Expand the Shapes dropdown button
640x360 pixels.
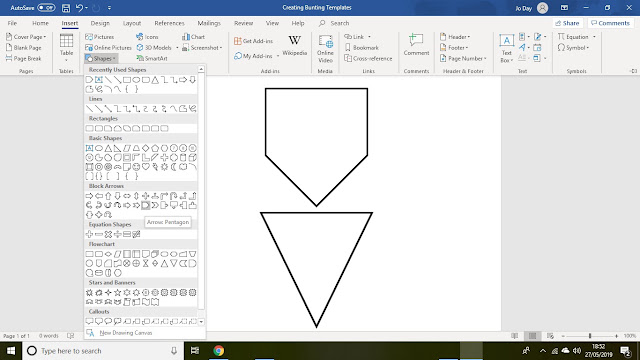(x=101, y=58)
